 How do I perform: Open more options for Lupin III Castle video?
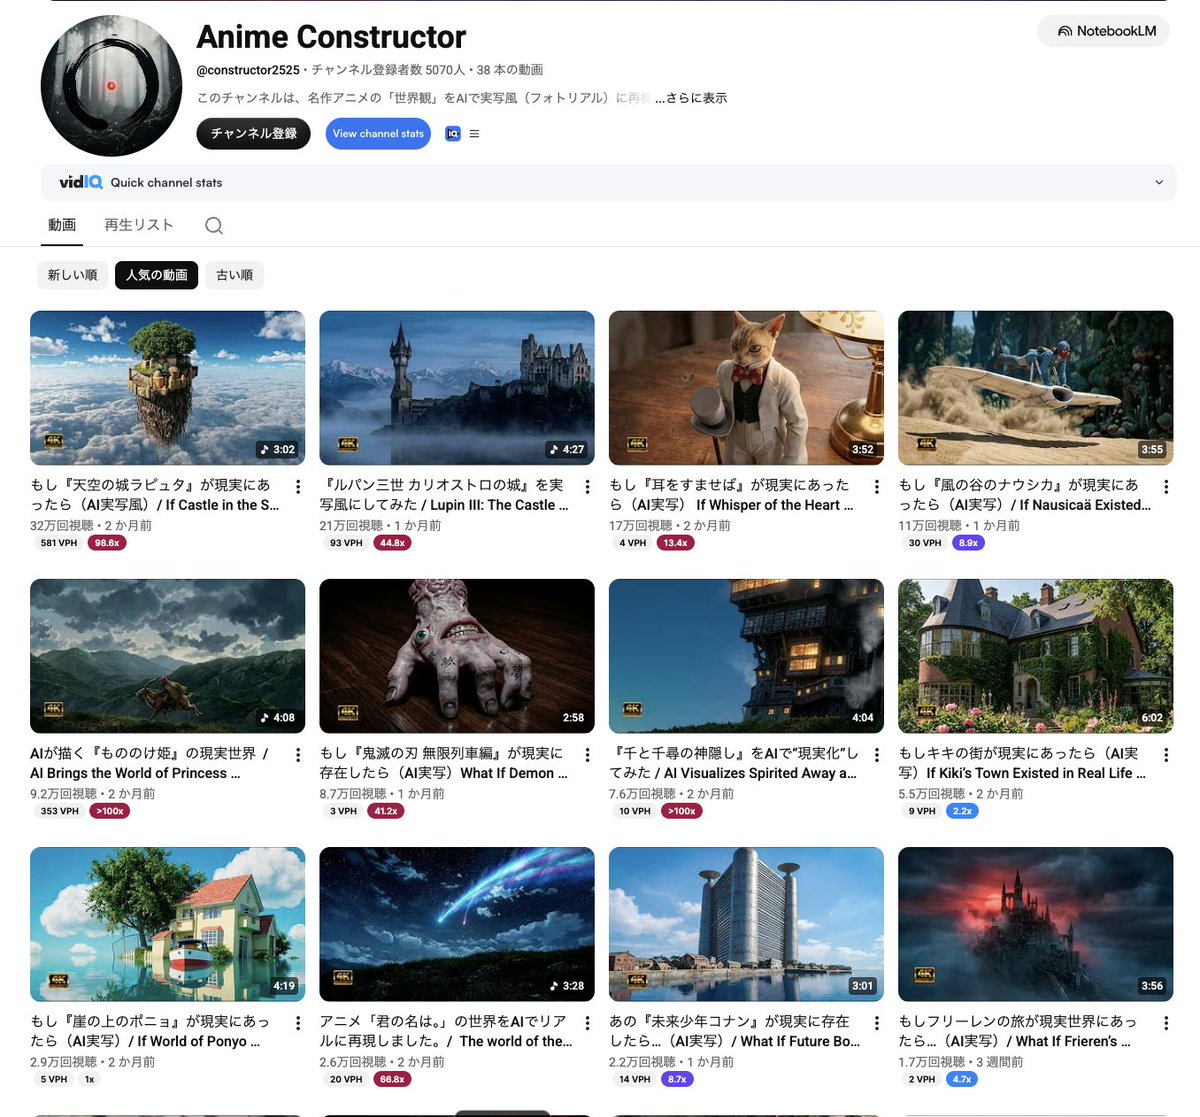tap(587, 487)
